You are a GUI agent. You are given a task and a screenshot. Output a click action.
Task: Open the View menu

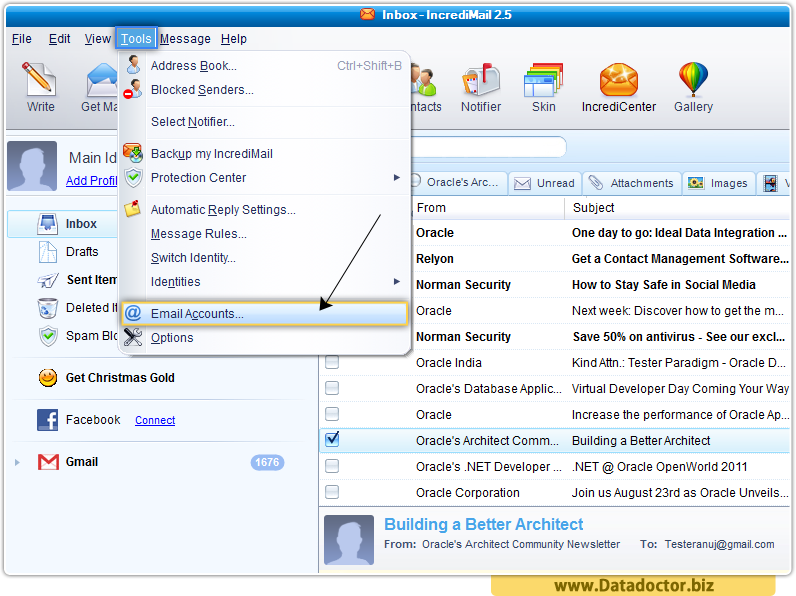click(x=97, y=39)
